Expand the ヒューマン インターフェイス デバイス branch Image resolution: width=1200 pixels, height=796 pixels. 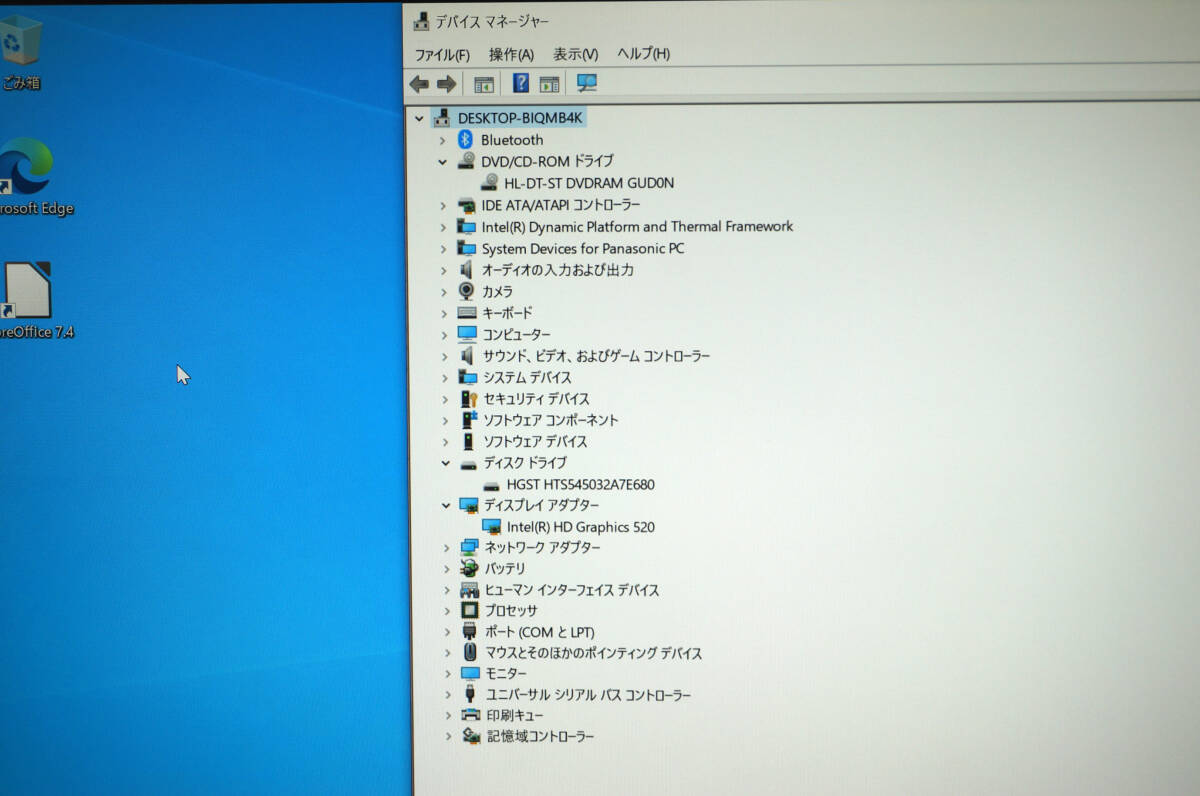(x=447, y=590)
